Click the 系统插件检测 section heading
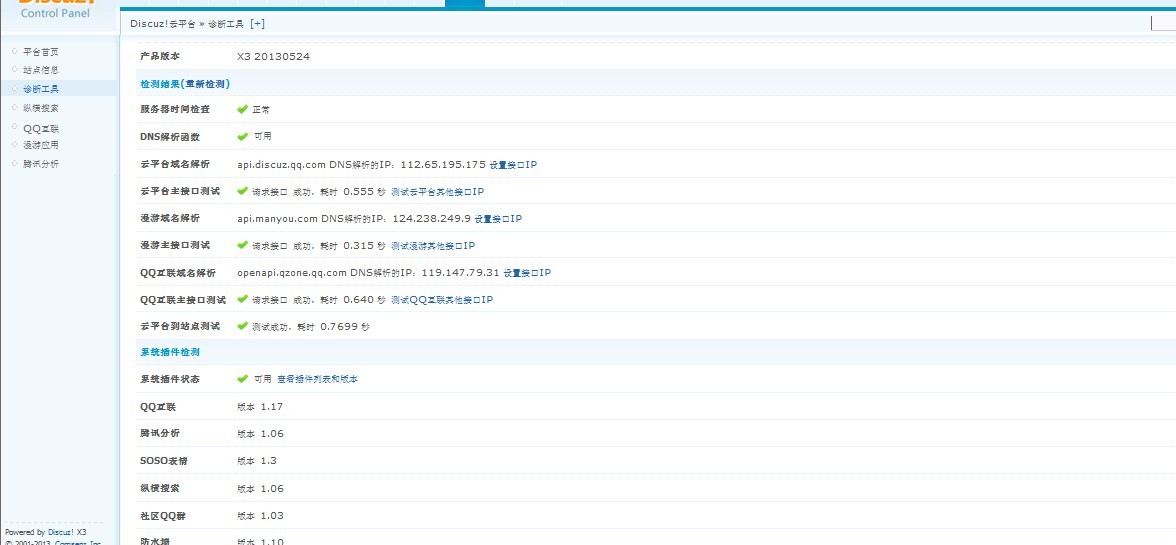 [x=170, y=352]
